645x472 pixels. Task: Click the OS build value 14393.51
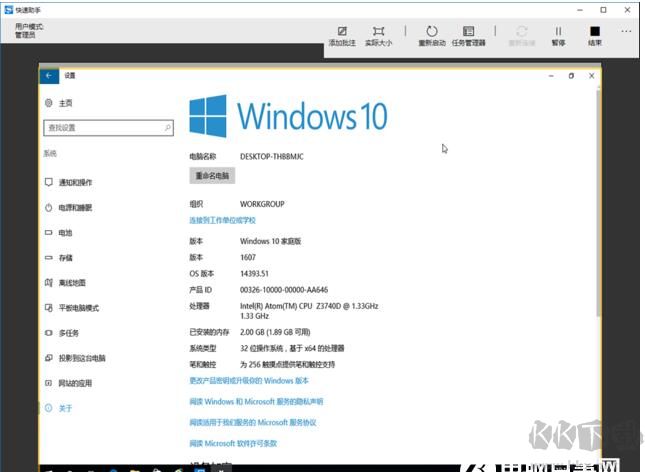coord(254,273)
